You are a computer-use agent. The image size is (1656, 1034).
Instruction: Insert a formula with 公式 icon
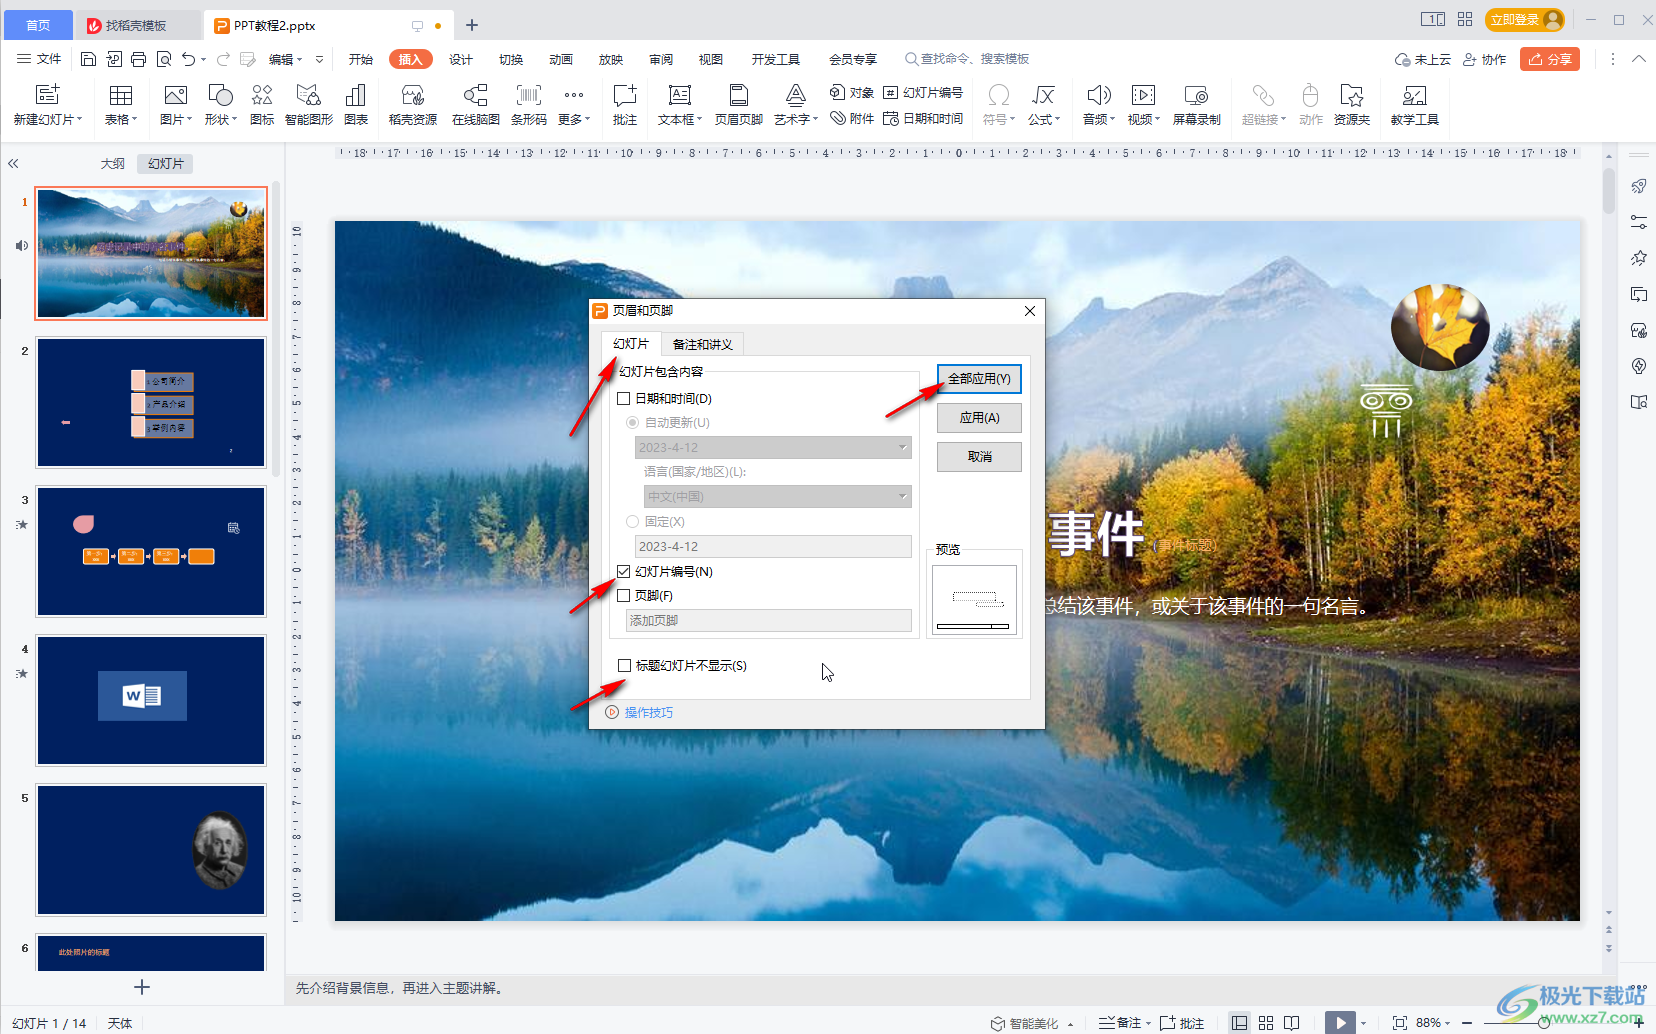click(1044, 95)
